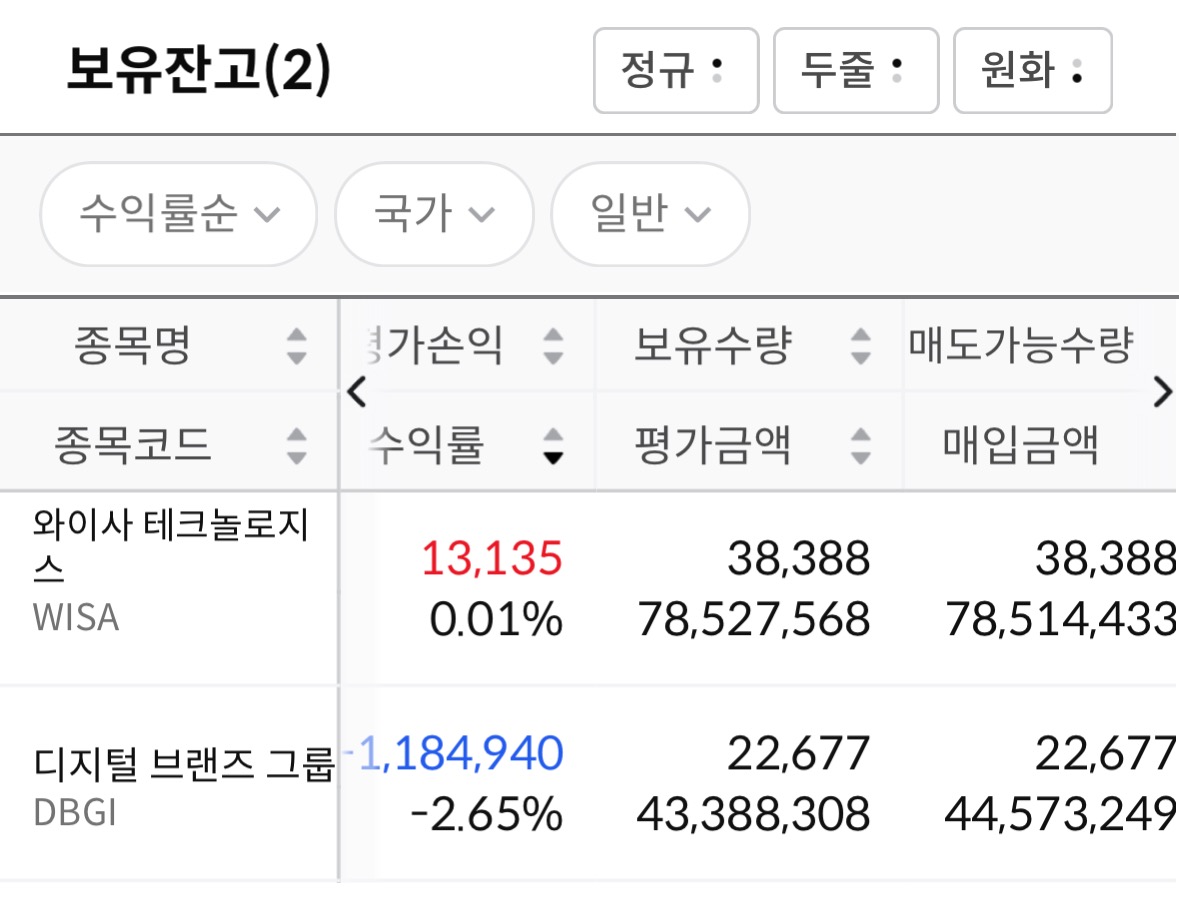Click the 0.01% return rate
The image size is (1179, 905).
pos(496,619)
